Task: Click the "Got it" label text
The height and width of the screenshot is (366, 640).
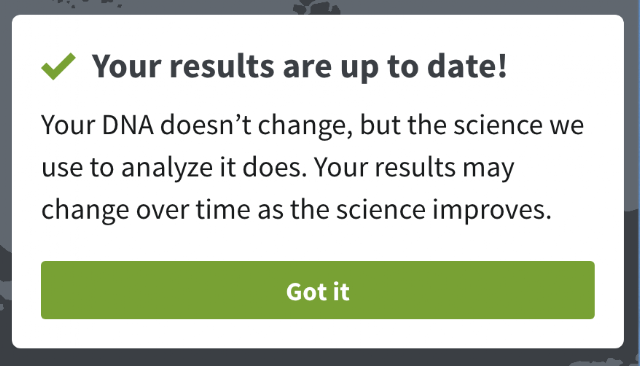Action: point(318,291)
